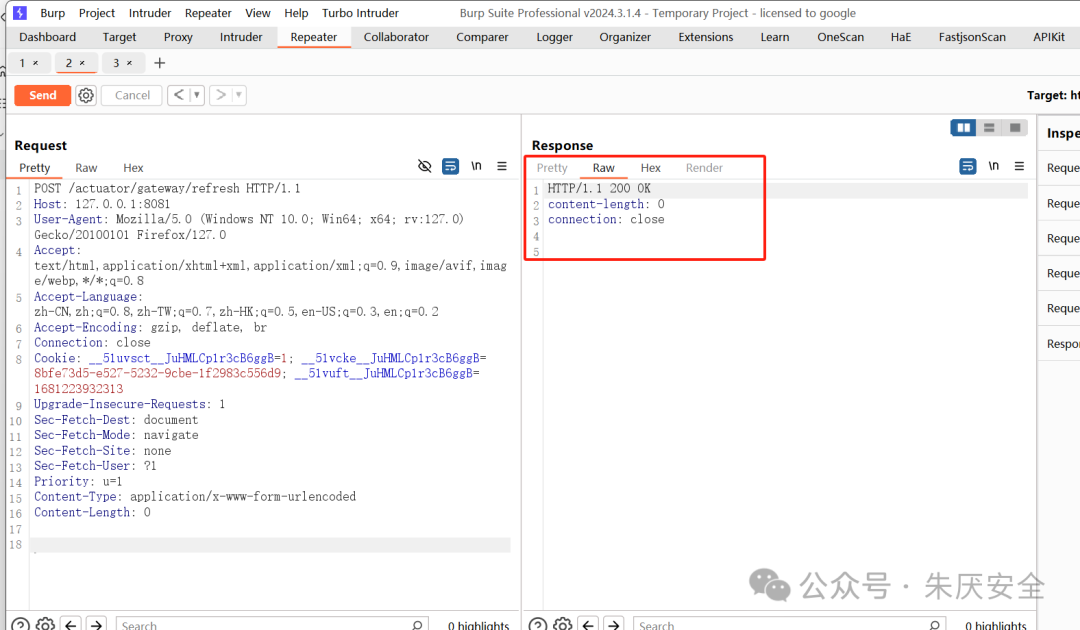Open Request search help icon

[21, 624]
